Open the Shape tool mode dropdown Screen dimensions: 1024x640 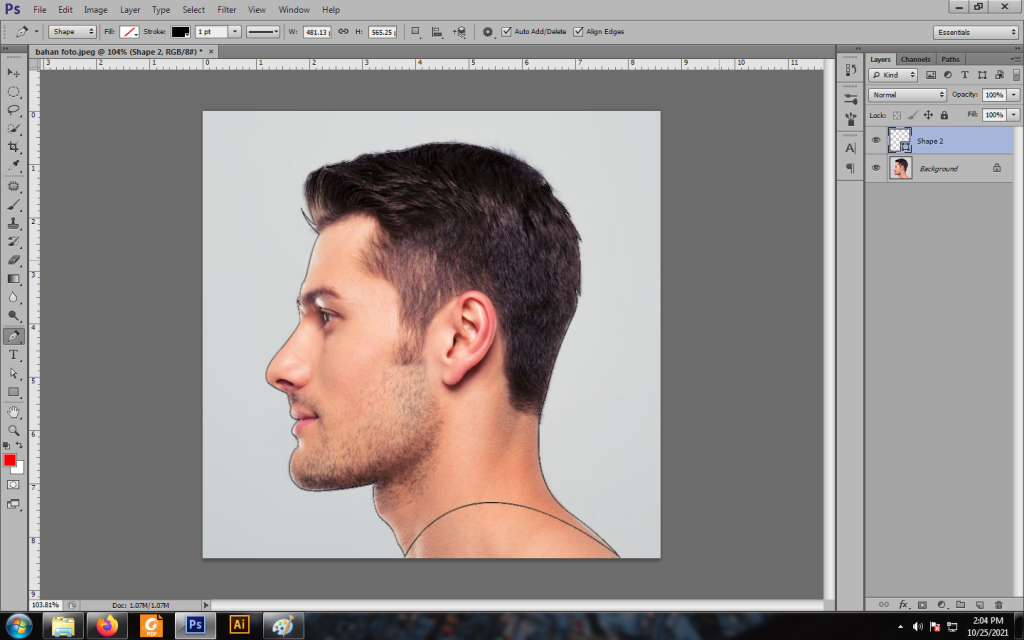(x=72, y=32)
